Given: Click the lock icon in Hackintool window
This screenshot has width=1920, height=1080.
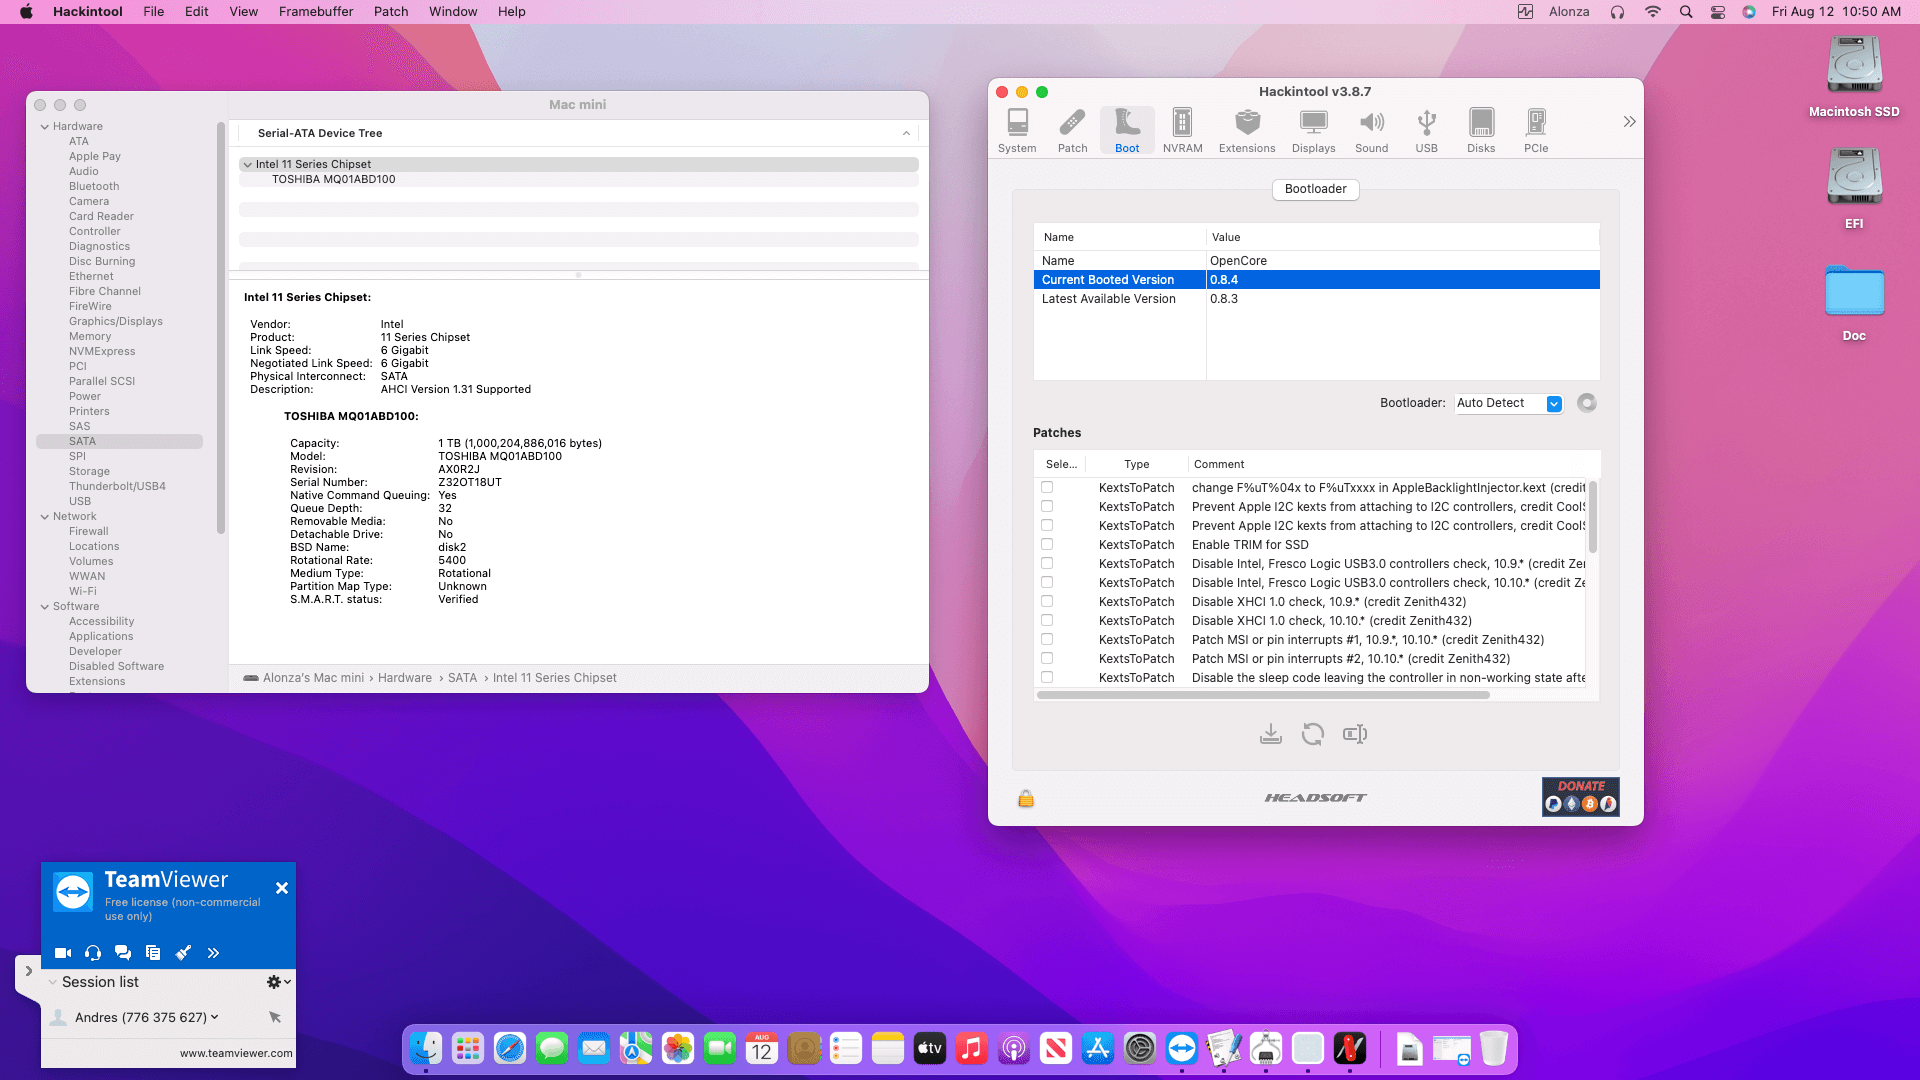Looking at the screenshot, I should 1026,798.
